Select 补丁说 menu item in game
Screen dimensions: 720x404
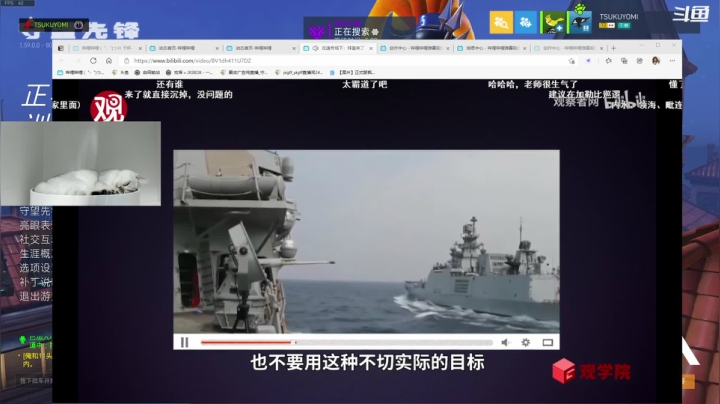(x=36, y=282)
